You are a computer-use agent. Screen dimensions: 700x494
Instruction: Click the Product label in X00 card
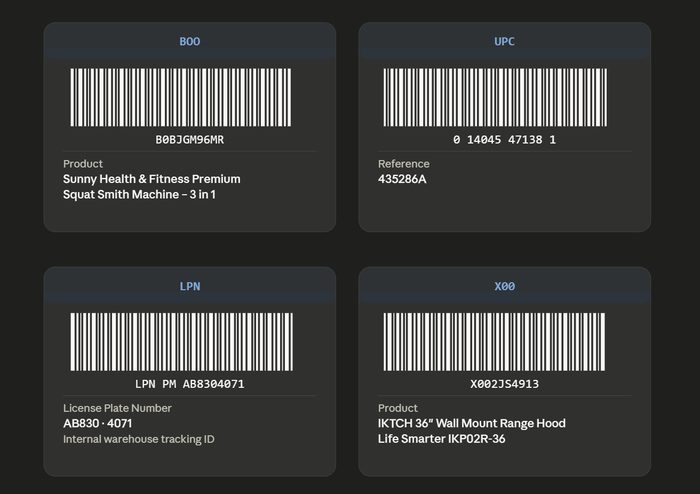(398, 408)
